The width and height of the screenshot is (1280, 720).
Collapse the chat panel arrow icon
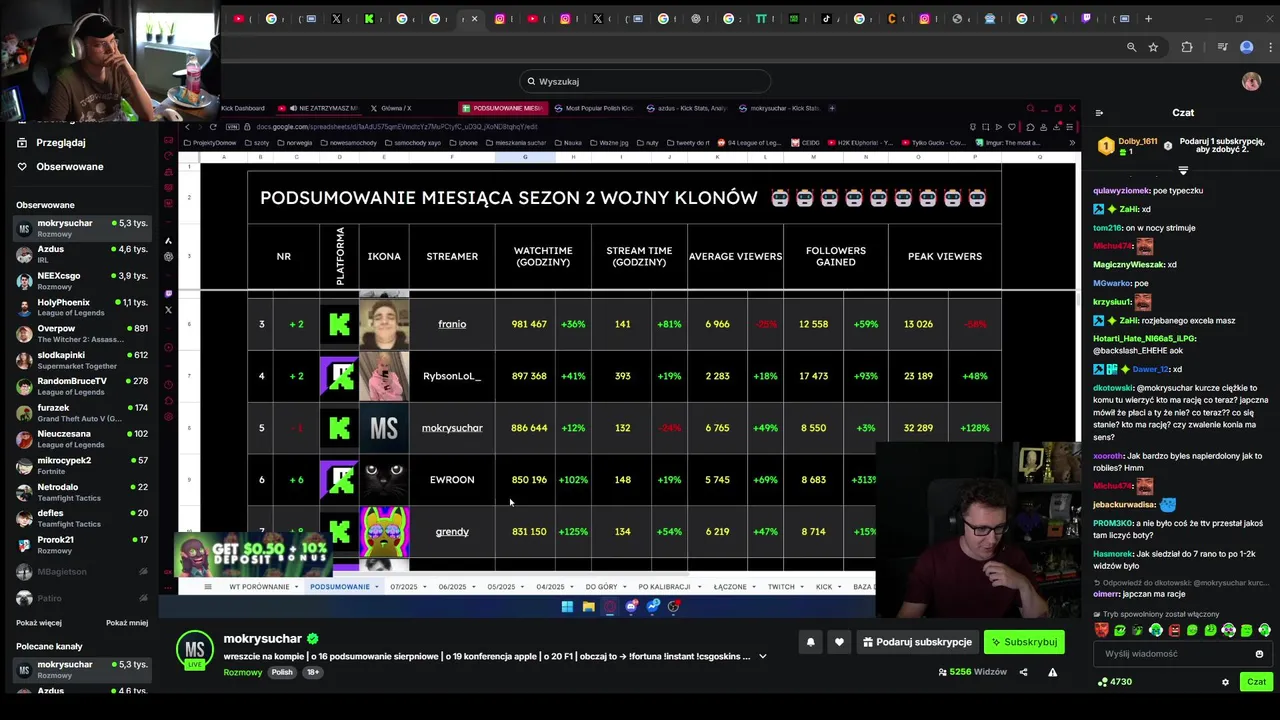pos(1099,113)
